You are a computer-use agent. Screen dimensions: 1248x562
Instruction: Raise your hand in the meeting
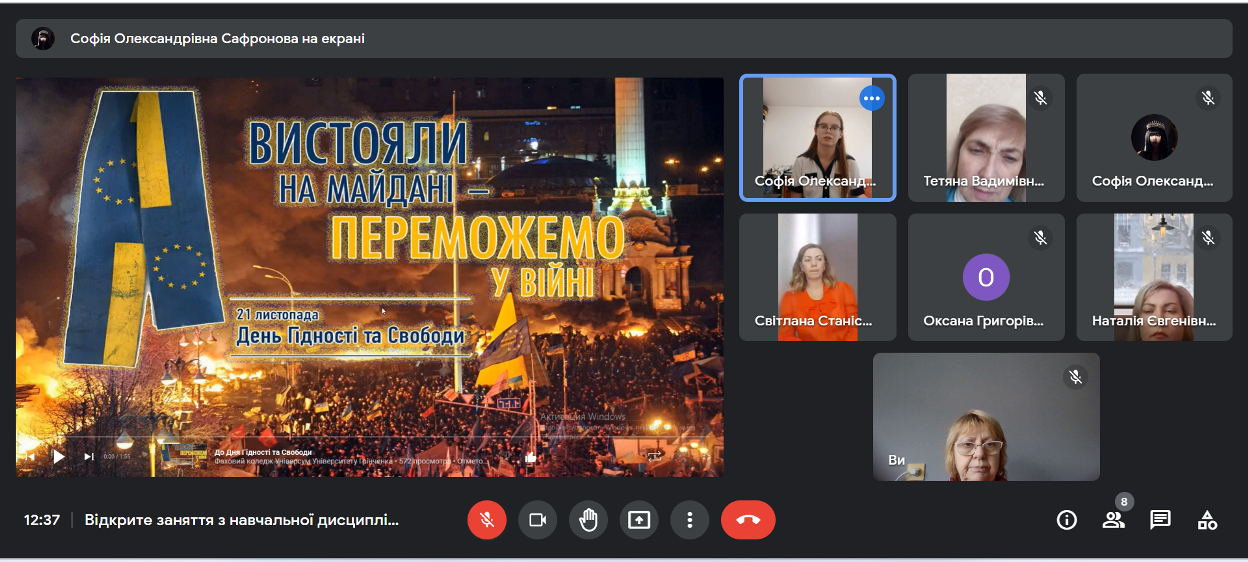tap(588, 520)
